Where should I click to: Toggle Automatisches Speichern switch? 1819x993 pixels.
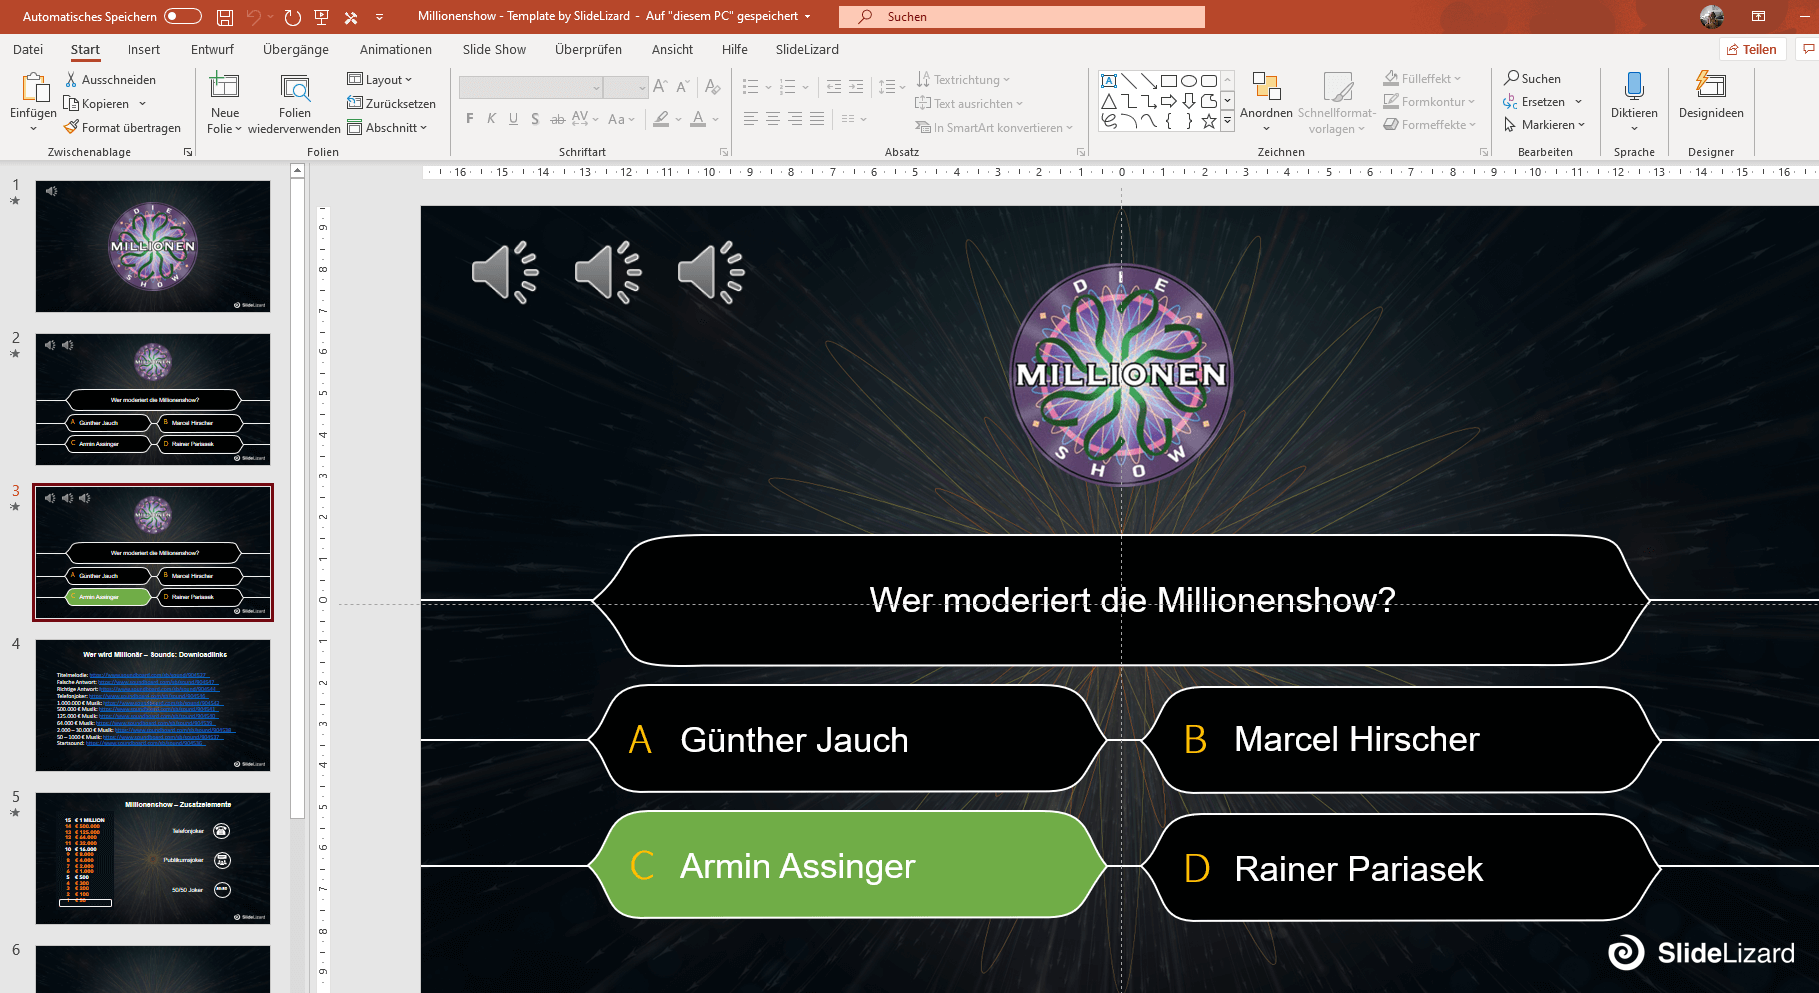tap(183, 16)
